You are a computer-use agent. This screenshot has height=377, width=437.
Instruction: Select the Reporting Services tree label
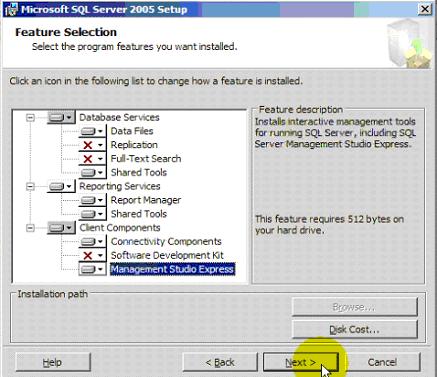tap(120, 186)
